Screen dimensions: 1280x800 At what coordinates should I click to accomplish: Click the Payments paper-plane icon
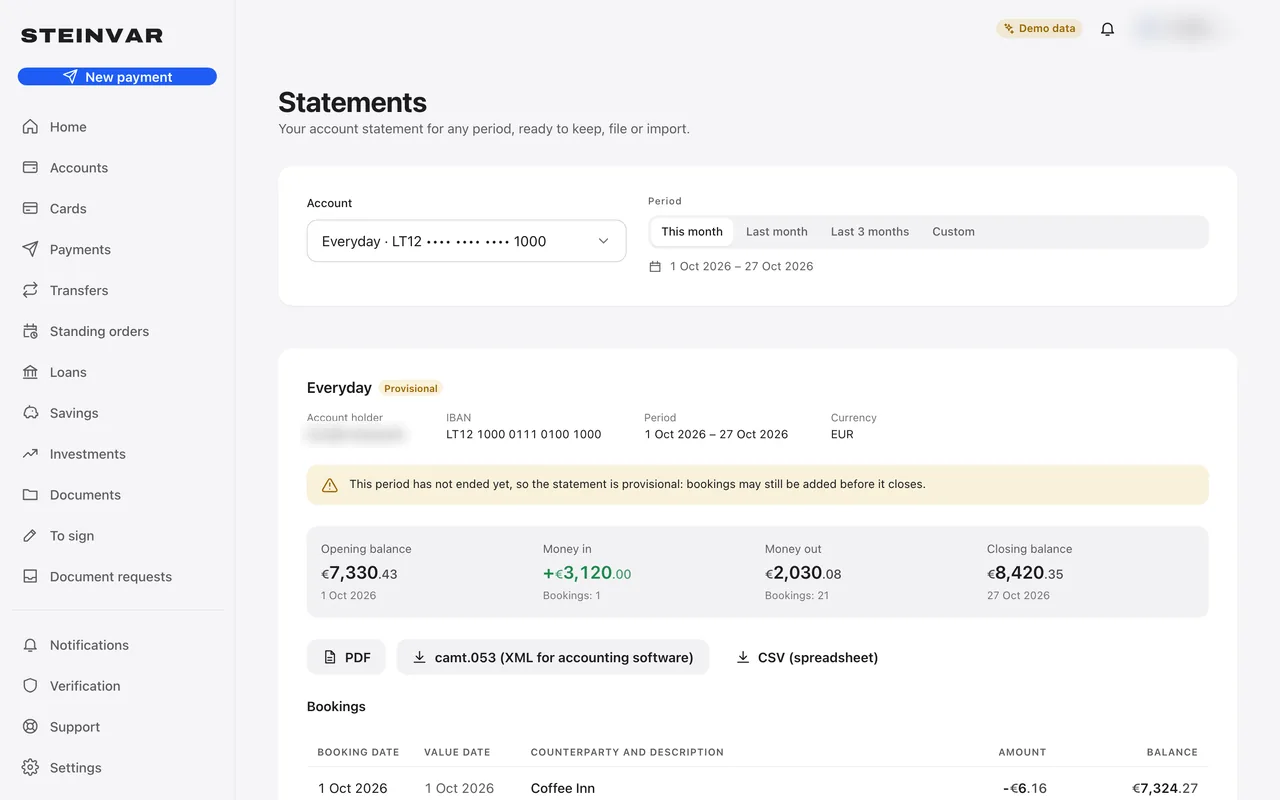[x=30, y=250]
